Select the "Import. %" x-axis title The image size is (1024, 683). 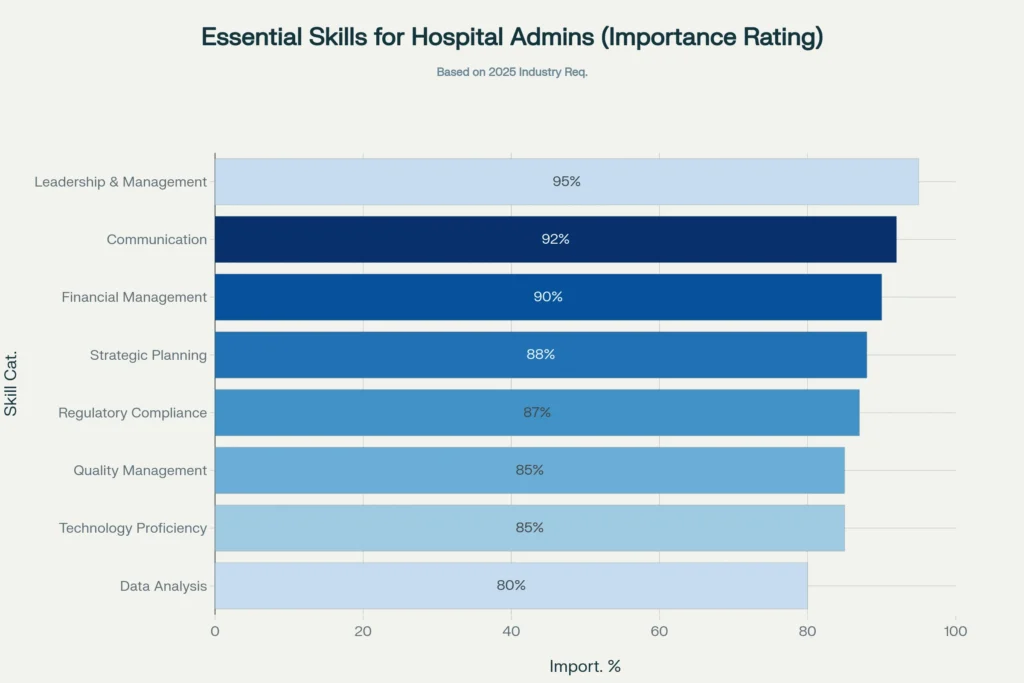(585, 666)
